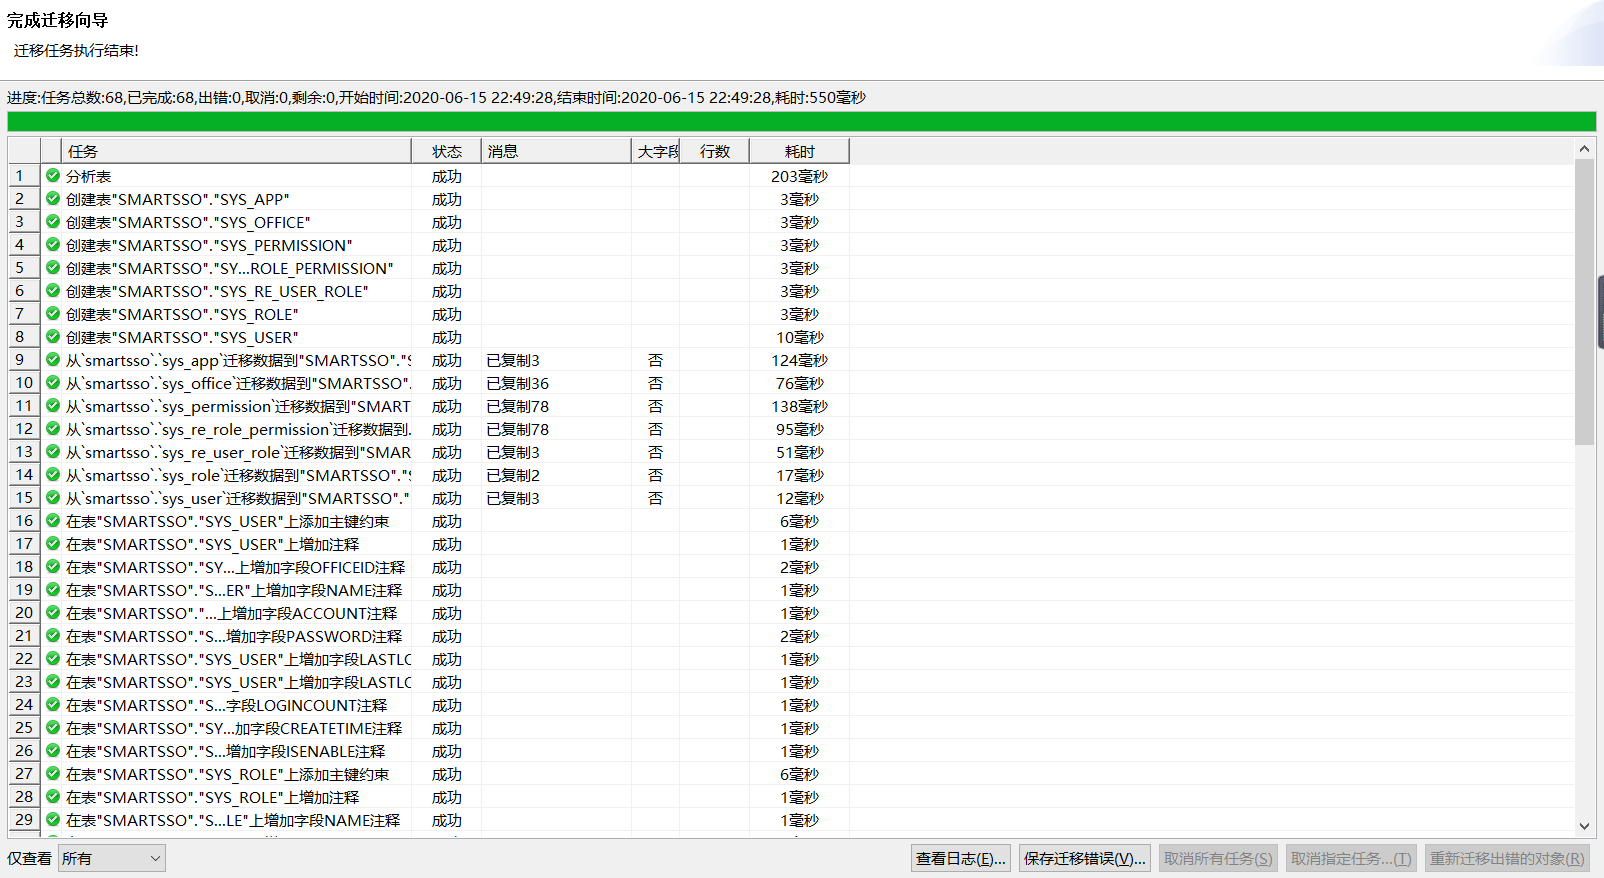This screenshot has width=1604, height=878.
Task: Click the scrollbar up arrow of task list
Action: click(1584, 149)
